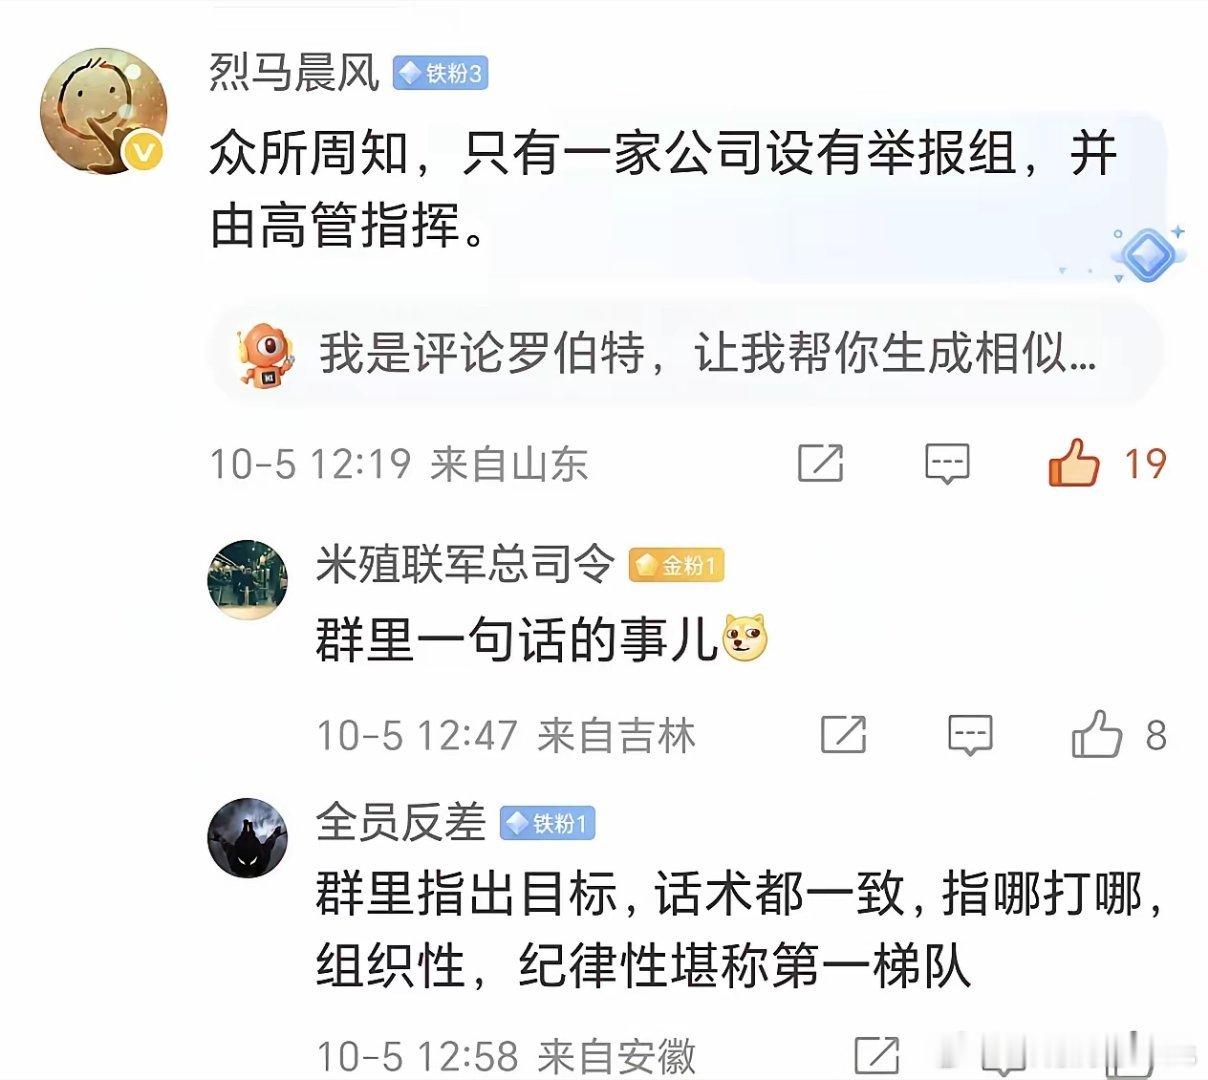1208x1080 pixels.
Task: Tap the share icon on 烈马晨风's comment
Action: [820, 463]
